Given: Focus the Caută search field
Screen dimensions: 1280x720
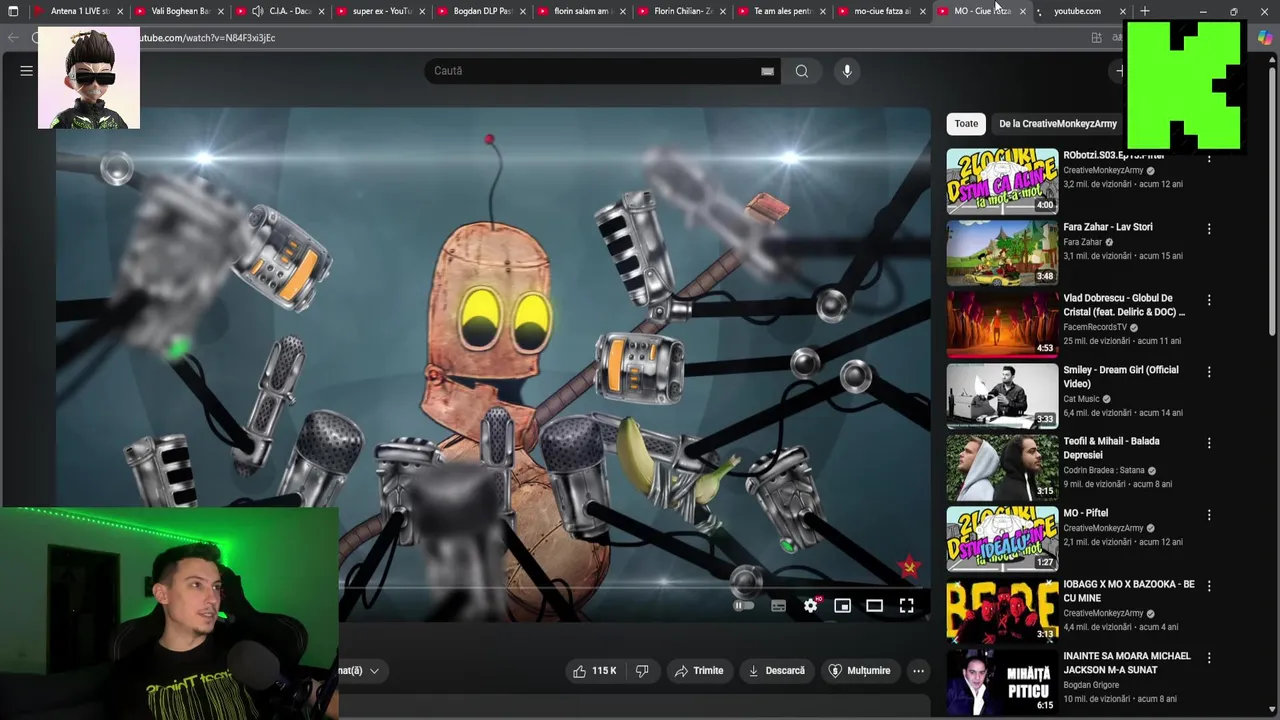Looking at the screenshot, I should [x=593, y=71].
